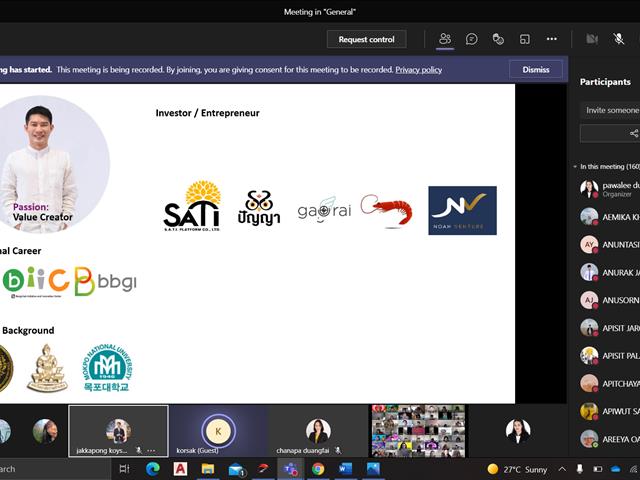Click the Request control button

click(366, 40)
